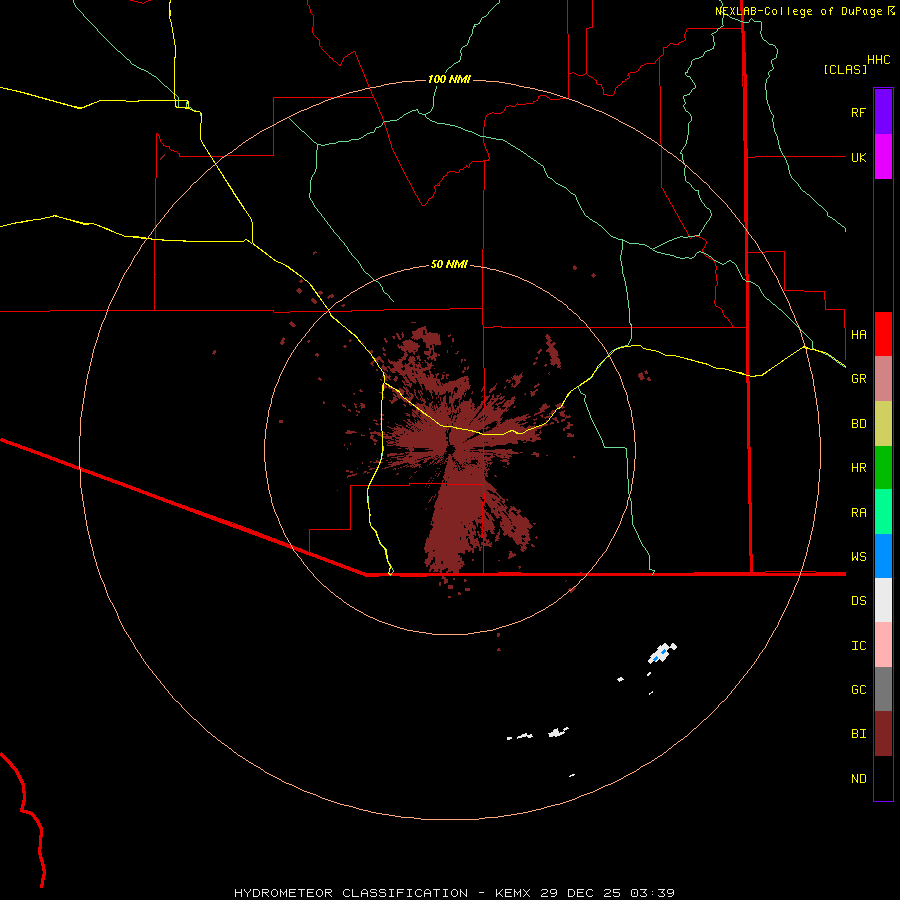Click the HYDROMETEOR CLASSIFICATION title text
This screenshot has height=900, width=900.
(x=350, y=893)
